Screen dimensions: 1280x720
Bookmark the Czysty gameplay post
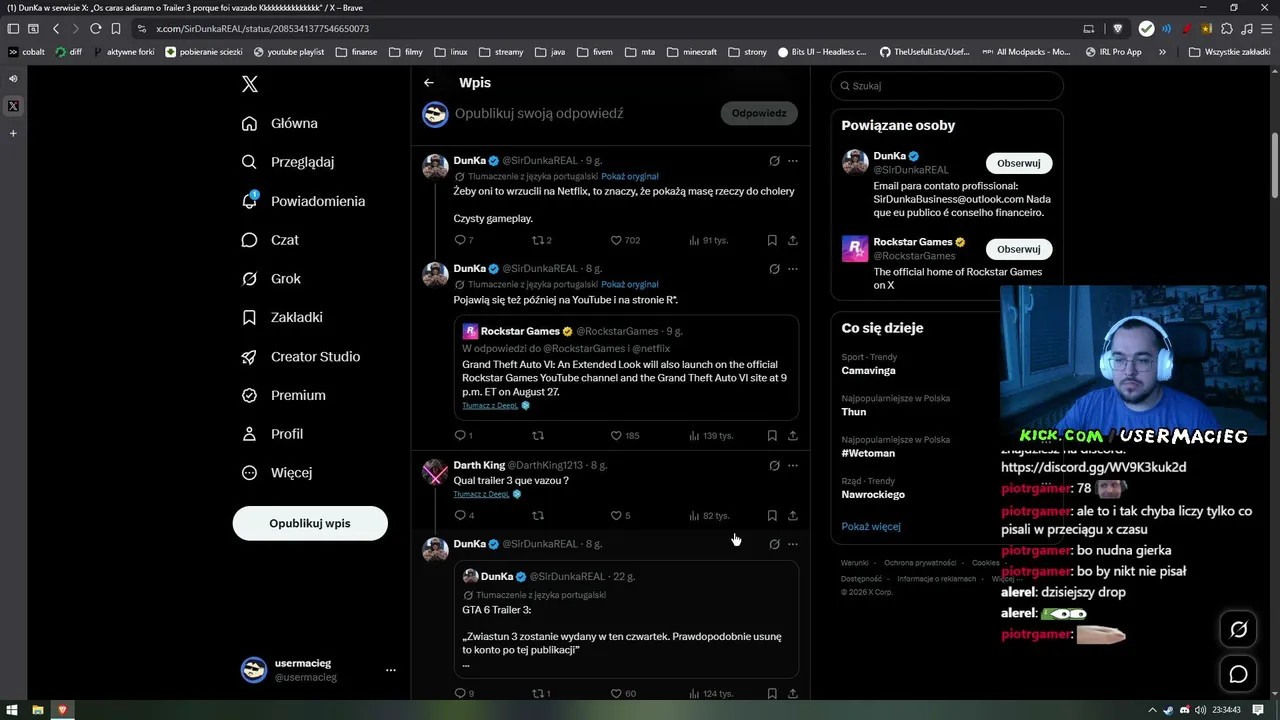[x=772, y=240]
